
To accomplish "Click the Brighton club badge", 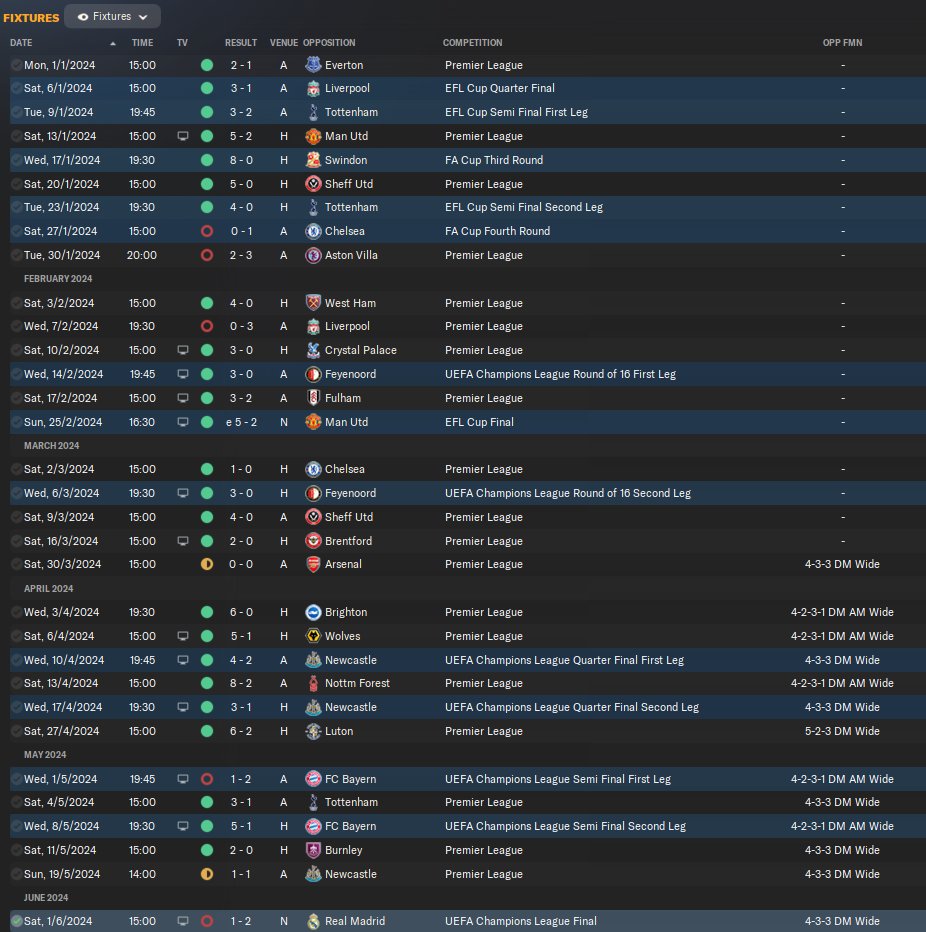I will point(313,612).
